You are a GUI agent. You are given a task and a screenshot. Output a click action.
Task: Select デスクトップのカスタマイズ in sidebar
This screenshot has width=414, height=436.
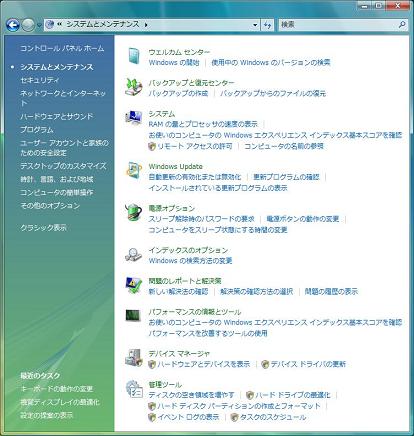click(x=63, y=166)
